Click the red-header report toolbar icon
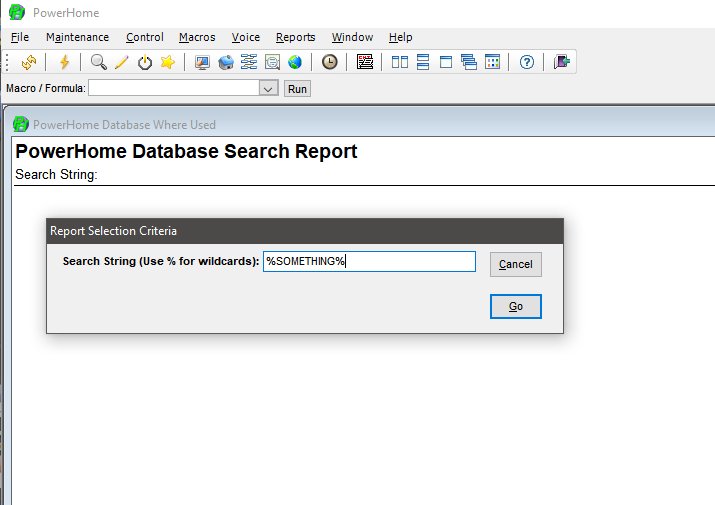Image resolution: width=715 pixels, height=505 pixels. pyautogui.click(x=365, y=62)
